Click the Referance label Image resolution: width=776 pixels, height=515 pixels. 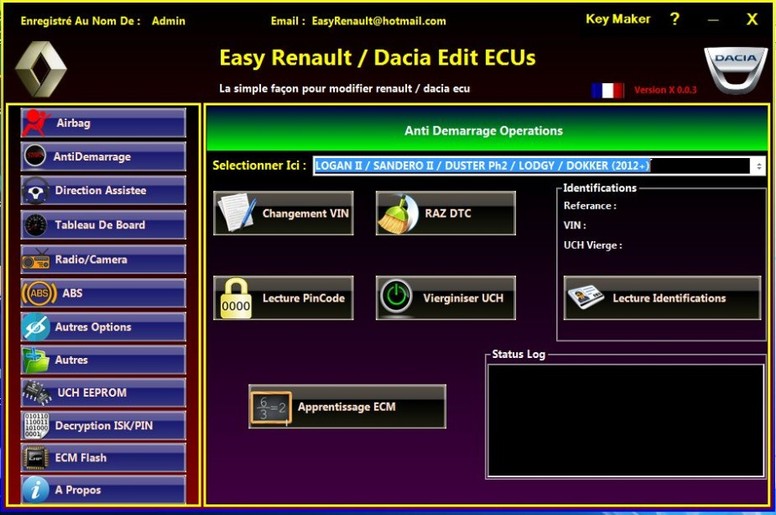590,206
